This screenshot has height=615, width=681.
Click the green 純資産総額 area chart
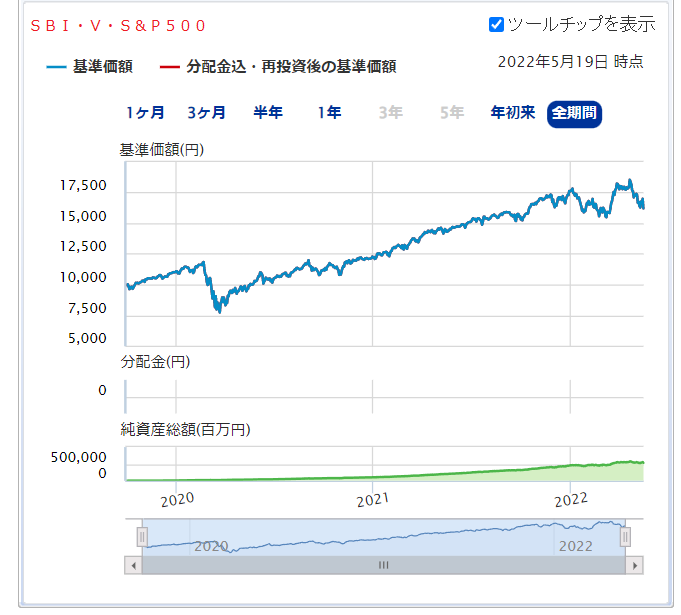(x=560, y=472)
